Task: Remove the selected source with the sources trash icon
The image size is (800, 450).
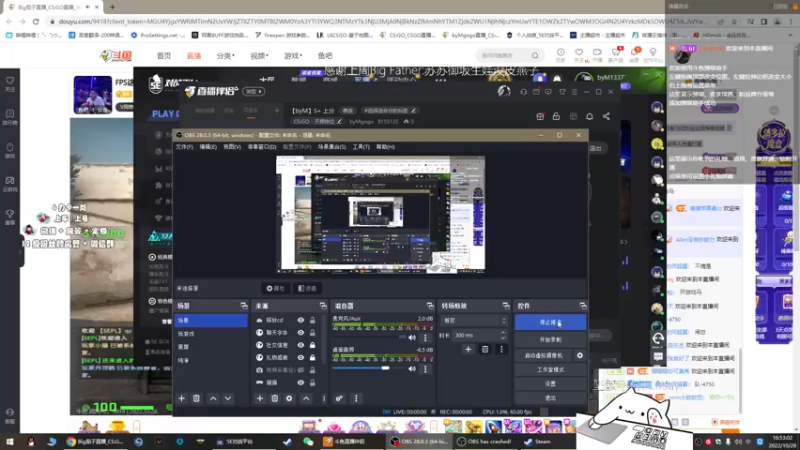Action: click(274, 398)
